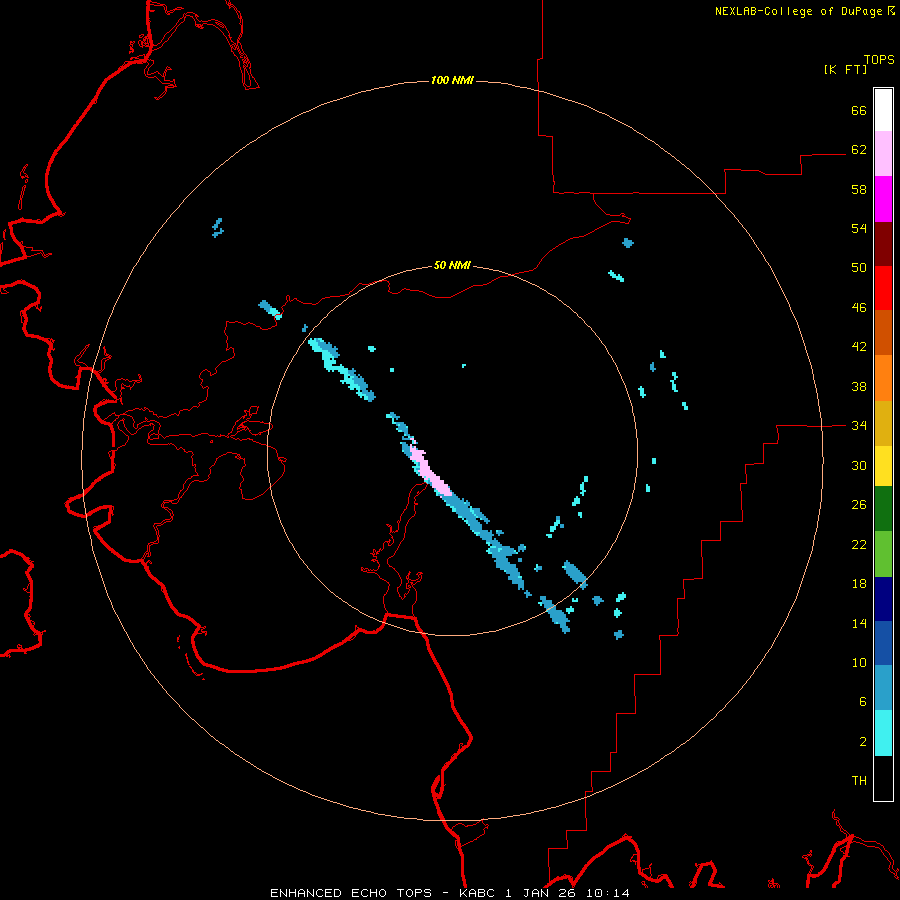
Task: Click the white swatch on the tops scale
Action: click(883, 110)
